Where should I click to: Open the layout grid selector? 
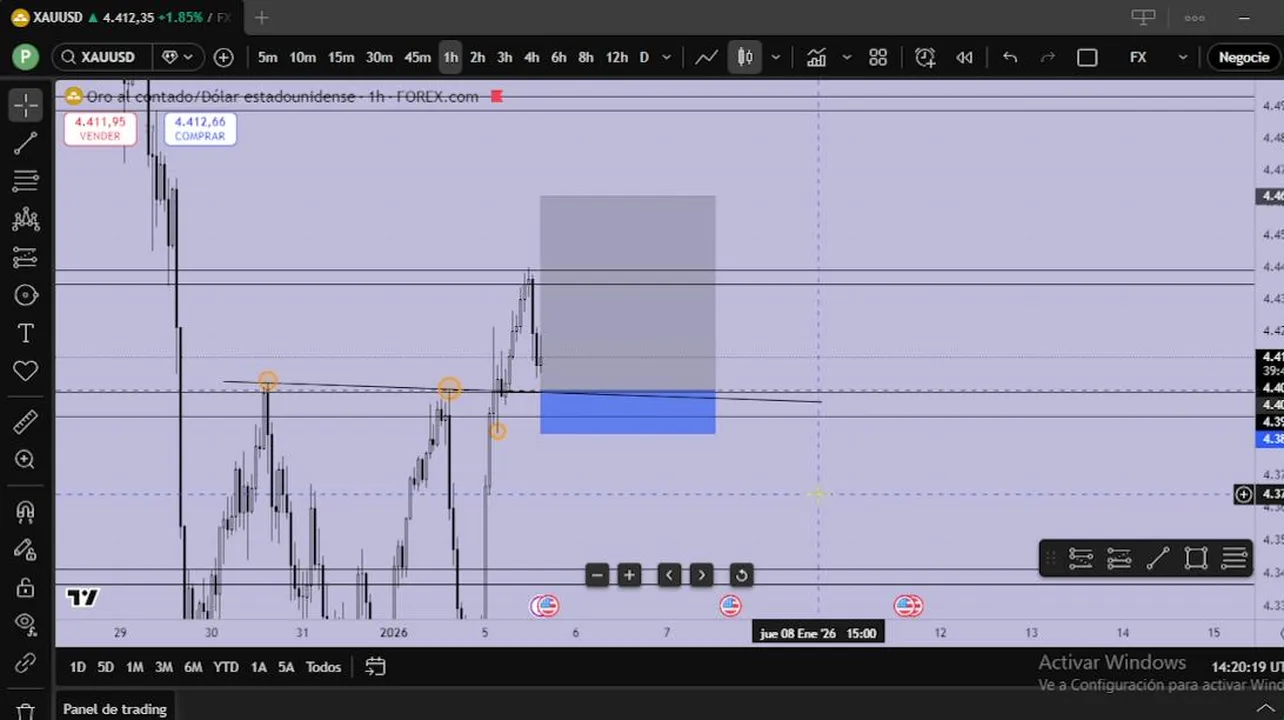click(878, 57)
